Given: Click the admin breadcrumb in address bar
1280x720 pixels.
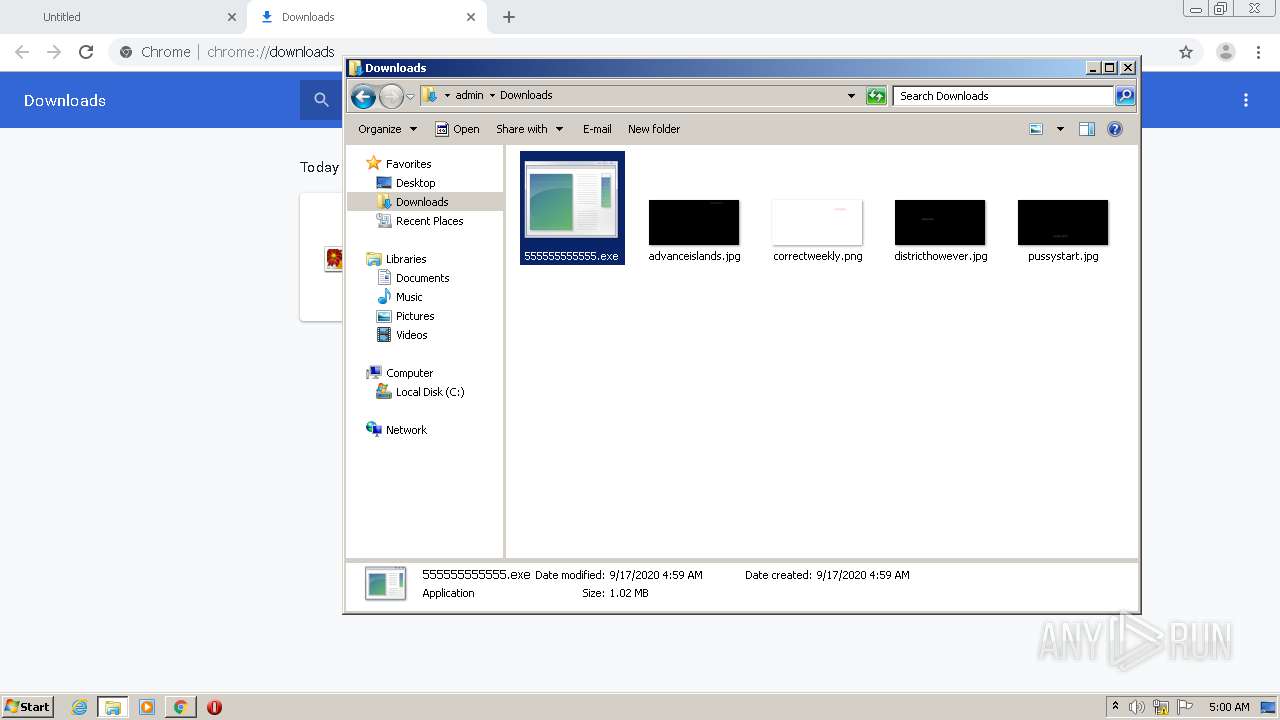Looking at the screenshot, I should (469, 96).
